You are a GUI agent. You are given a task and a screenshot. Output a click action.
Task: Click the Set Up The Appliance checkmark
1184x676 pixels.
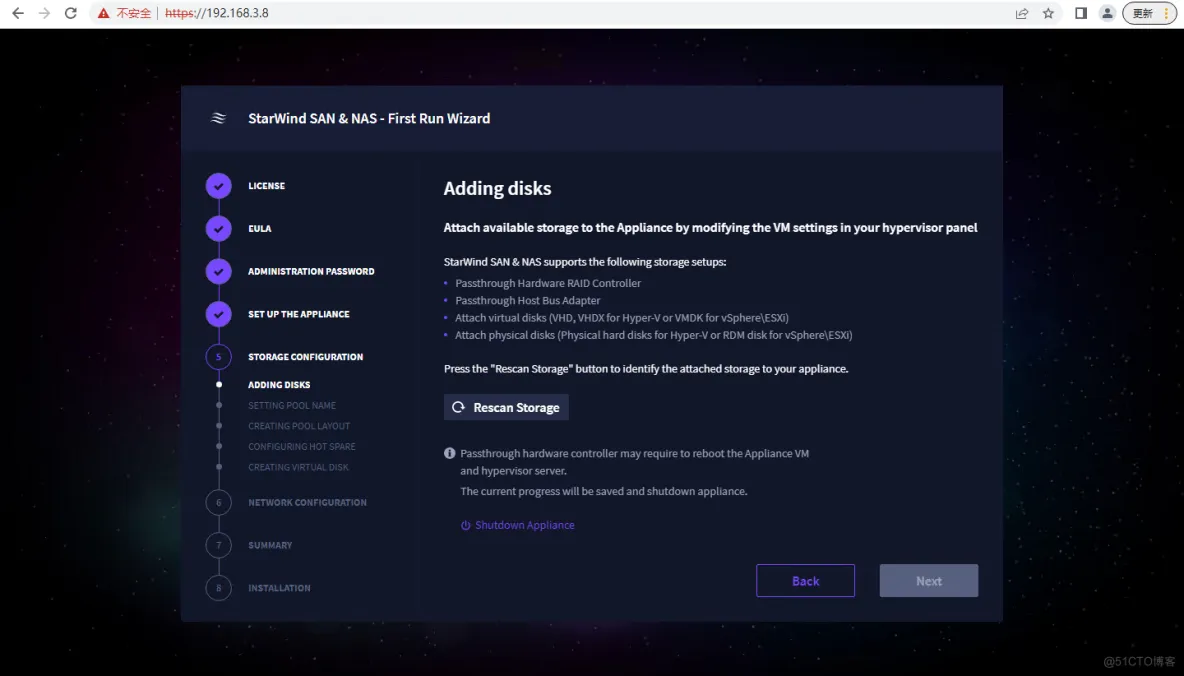[218, 314]
